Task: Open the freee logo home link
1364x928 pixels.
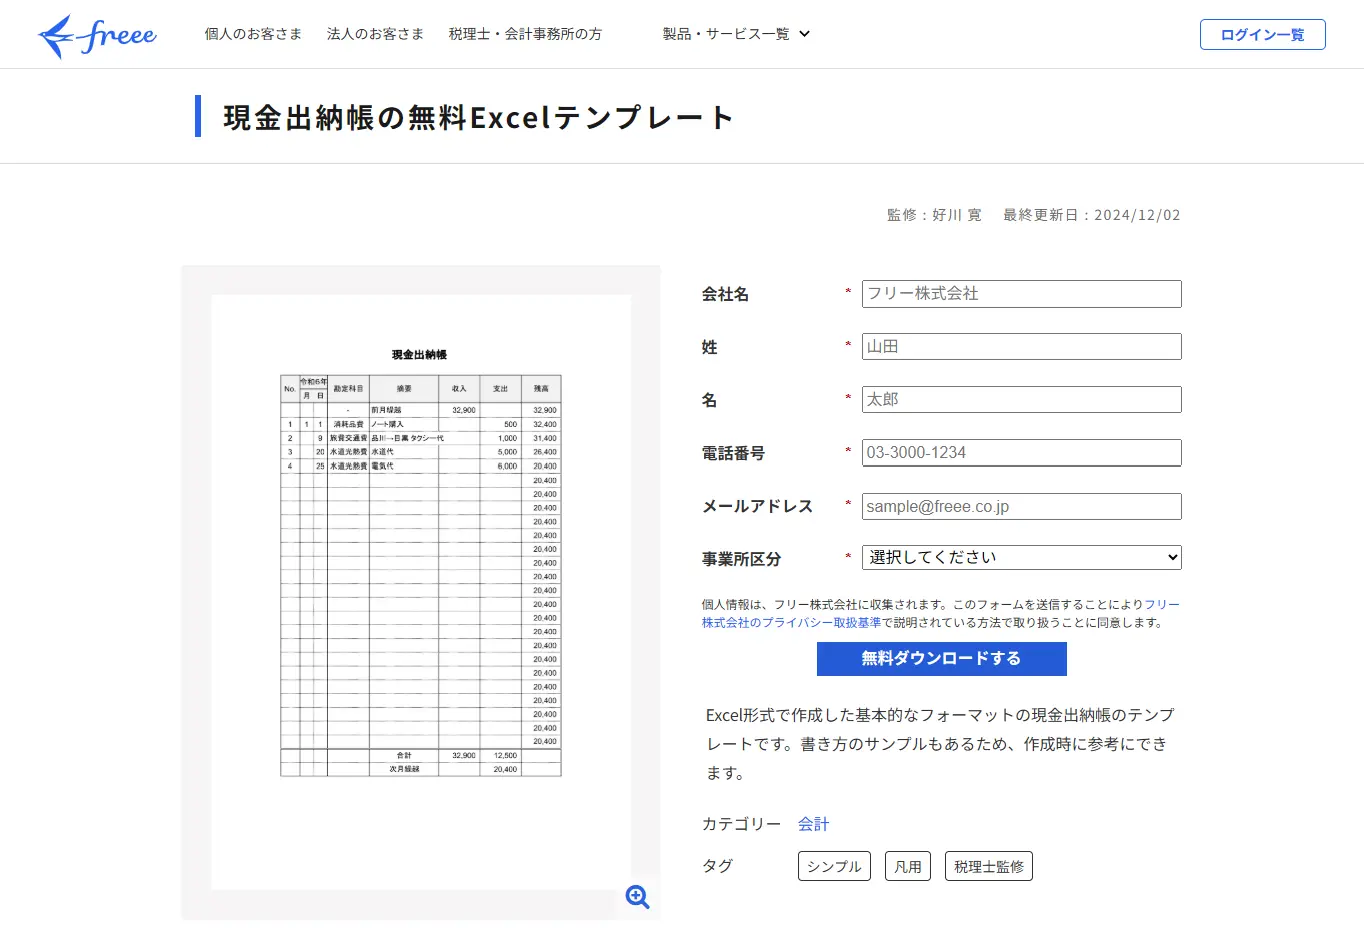Action: (x=97, y=36)
